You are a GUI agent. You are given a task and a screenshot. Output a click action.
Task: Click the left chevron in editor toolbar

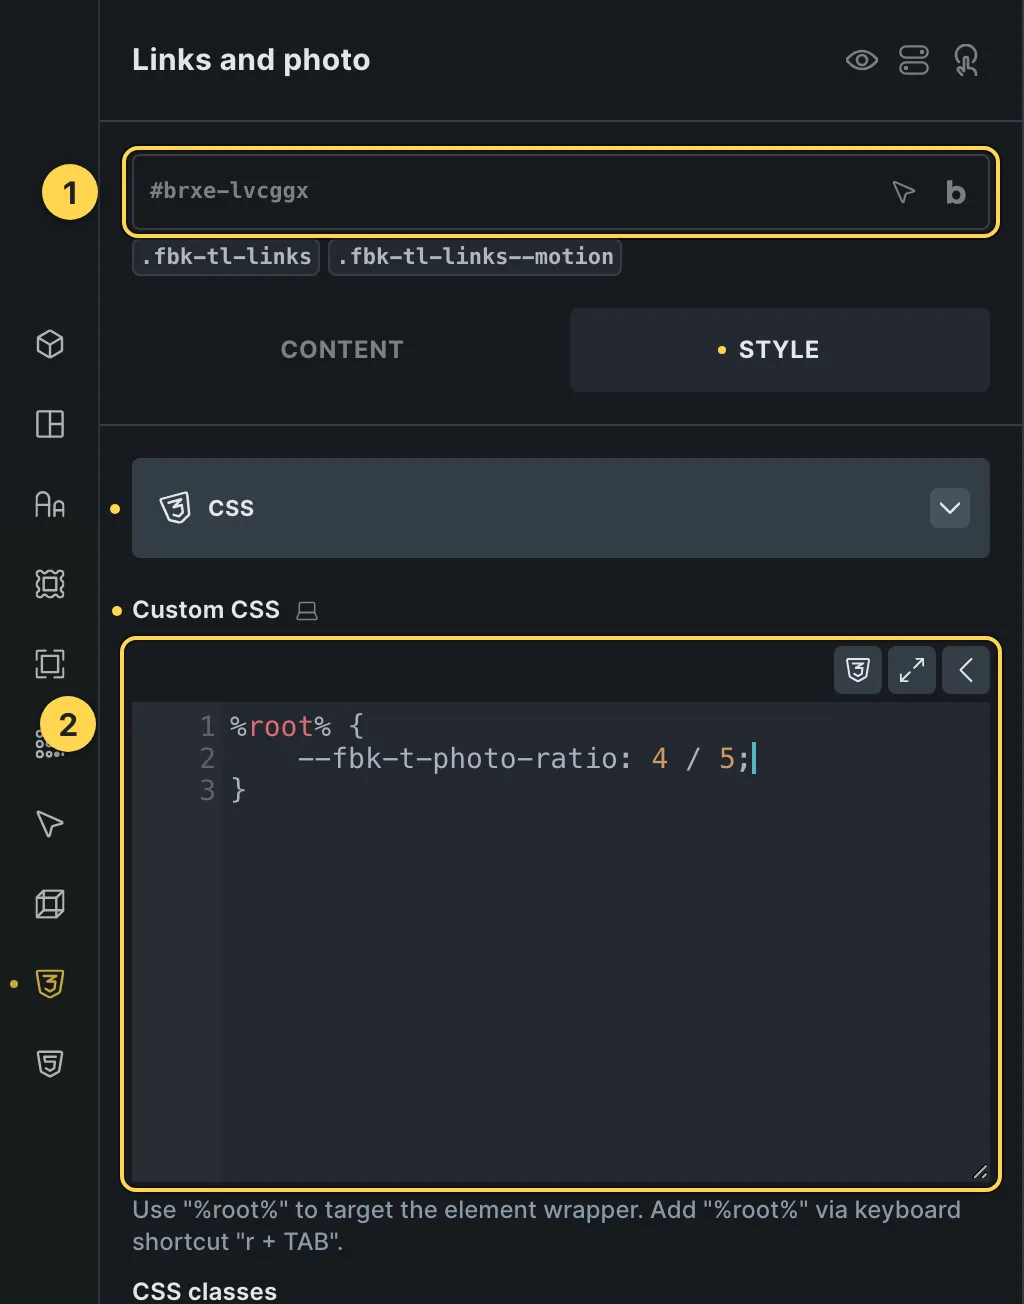pyautogui.click(x=966, y=670)
